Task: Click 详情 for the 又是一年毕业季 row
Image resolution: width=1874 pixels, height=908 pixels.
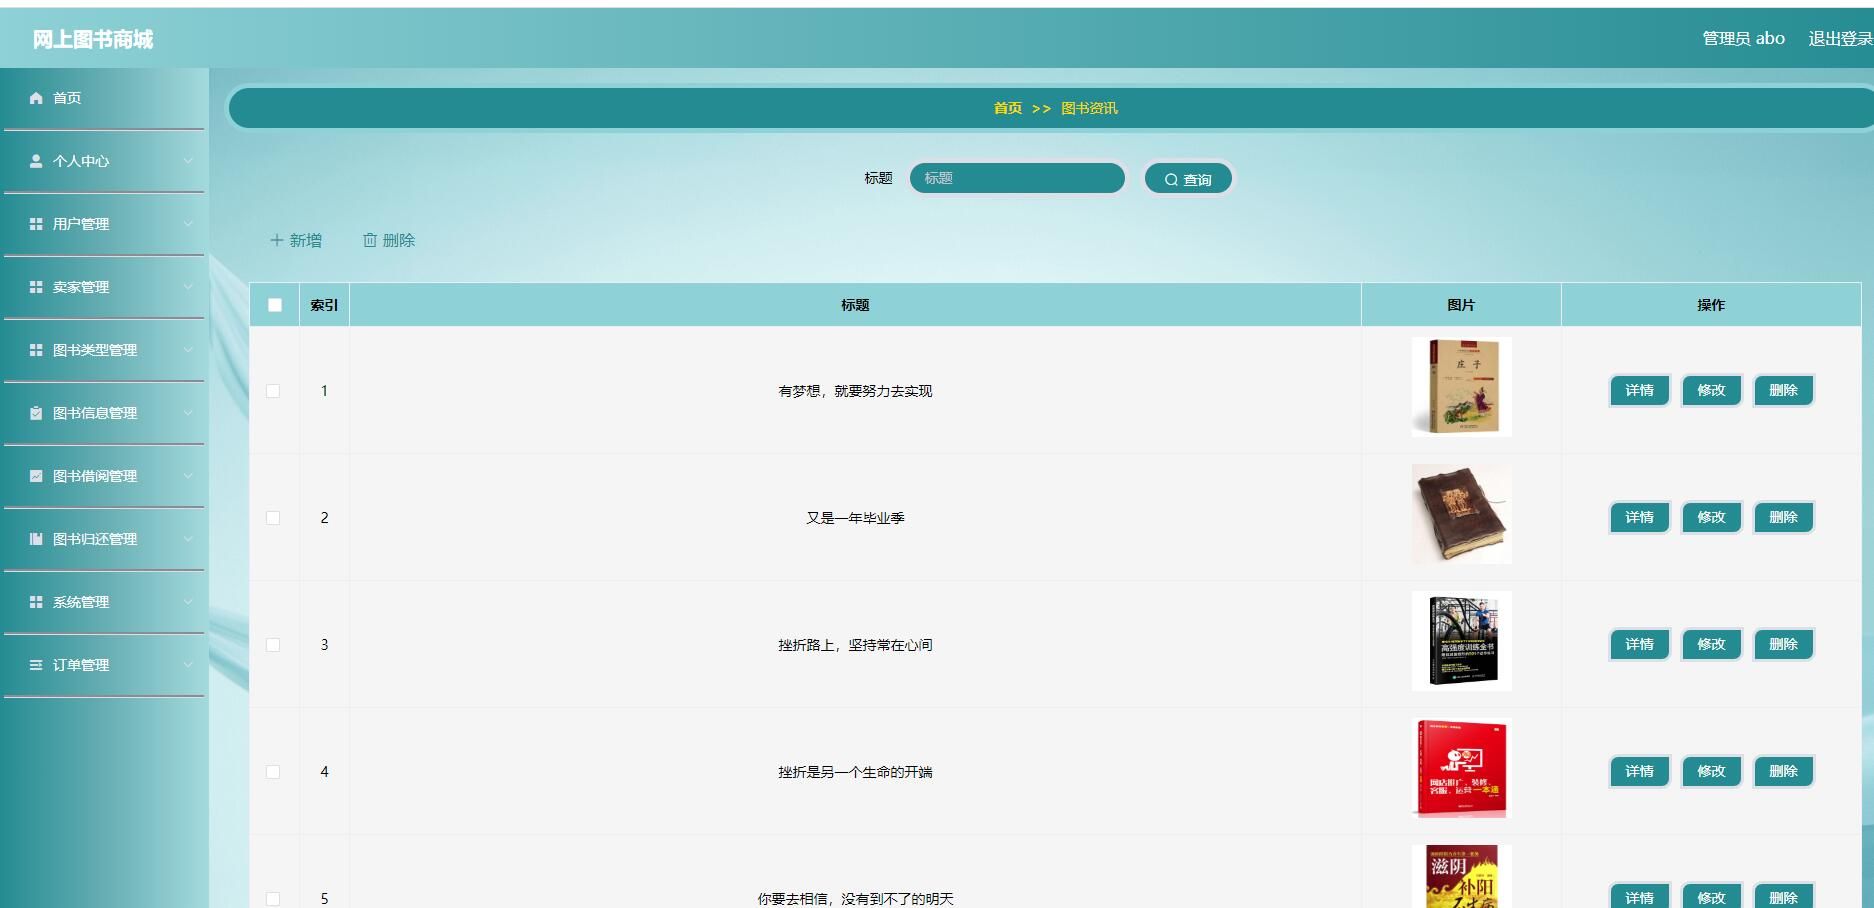Action: pyautogui.click(x=1639, y=518)
